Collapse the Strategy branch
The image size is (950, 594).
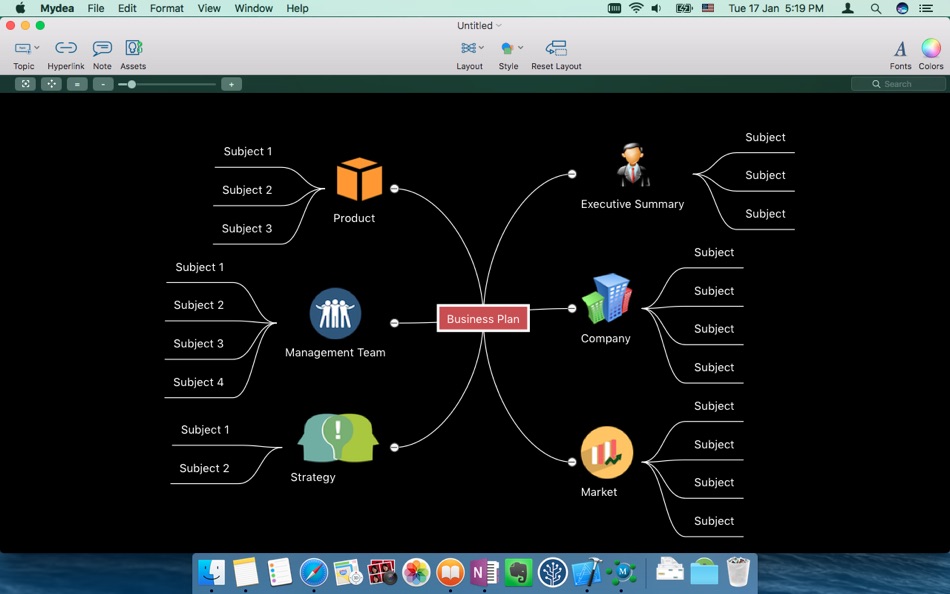click(x=394, y=447)
